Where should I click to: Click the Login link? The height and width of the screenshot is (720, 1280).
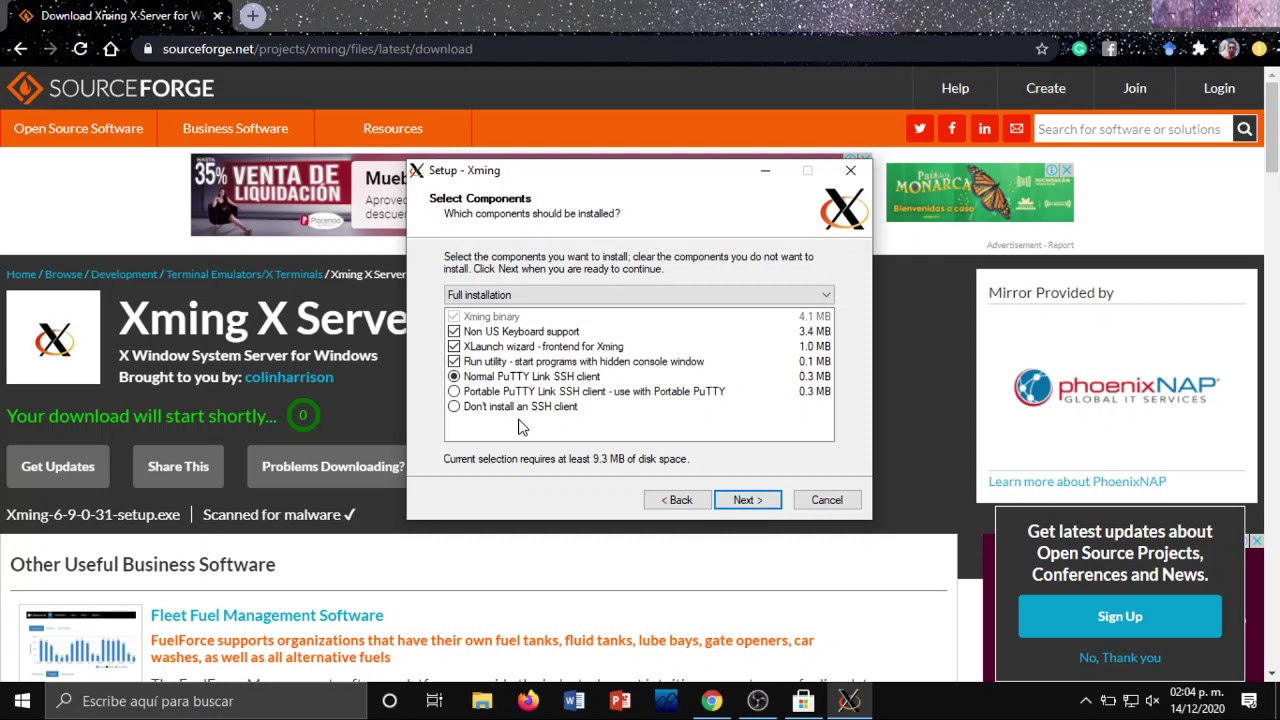(1219, 88)
